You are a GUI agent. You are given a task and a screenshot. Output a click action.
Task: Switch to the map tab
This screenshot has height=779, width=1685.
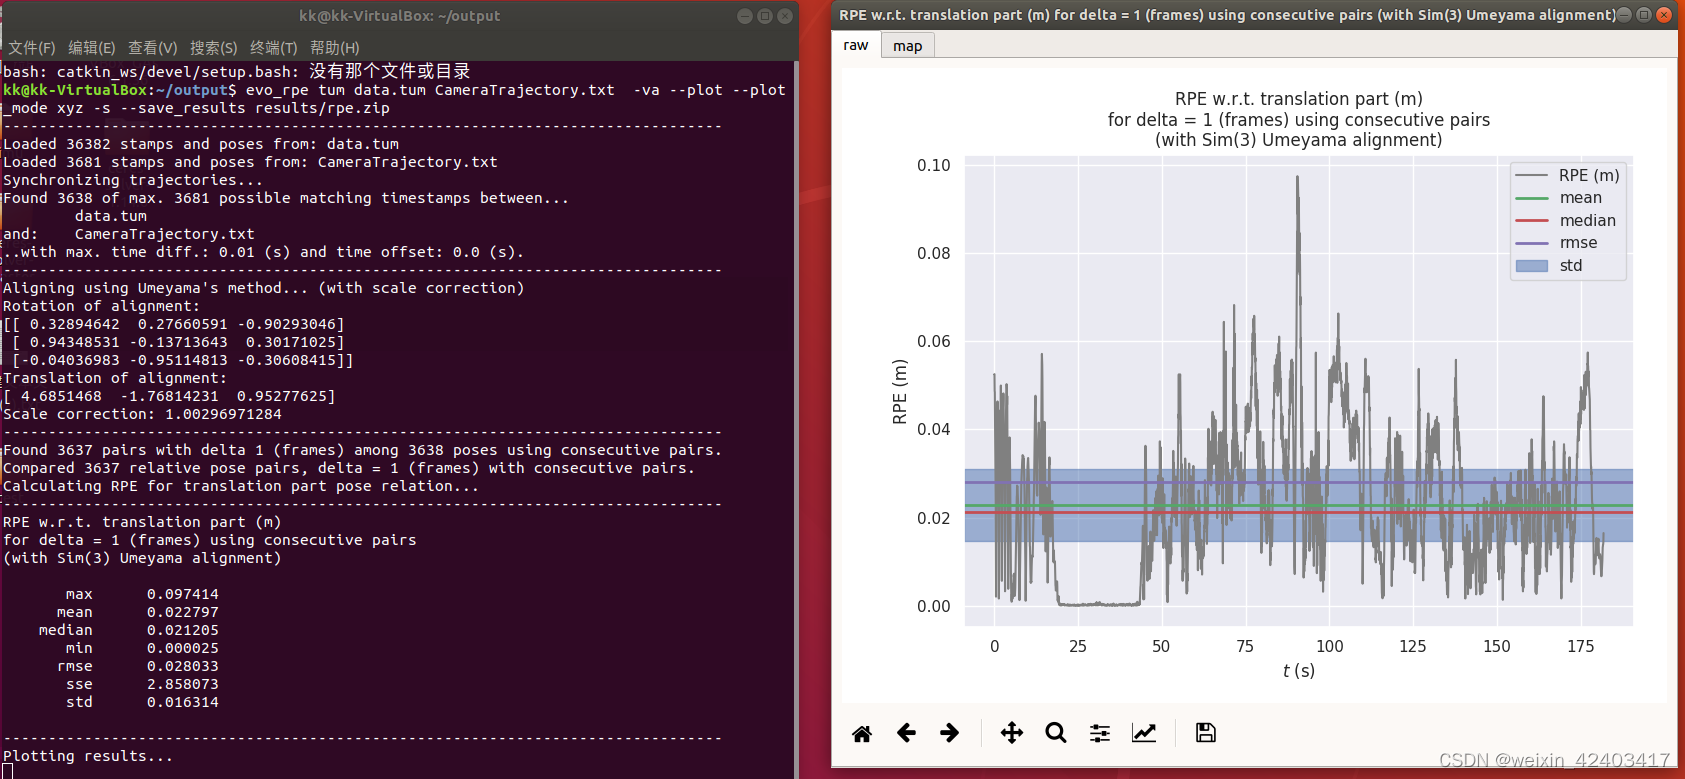(x=908, y=46)
